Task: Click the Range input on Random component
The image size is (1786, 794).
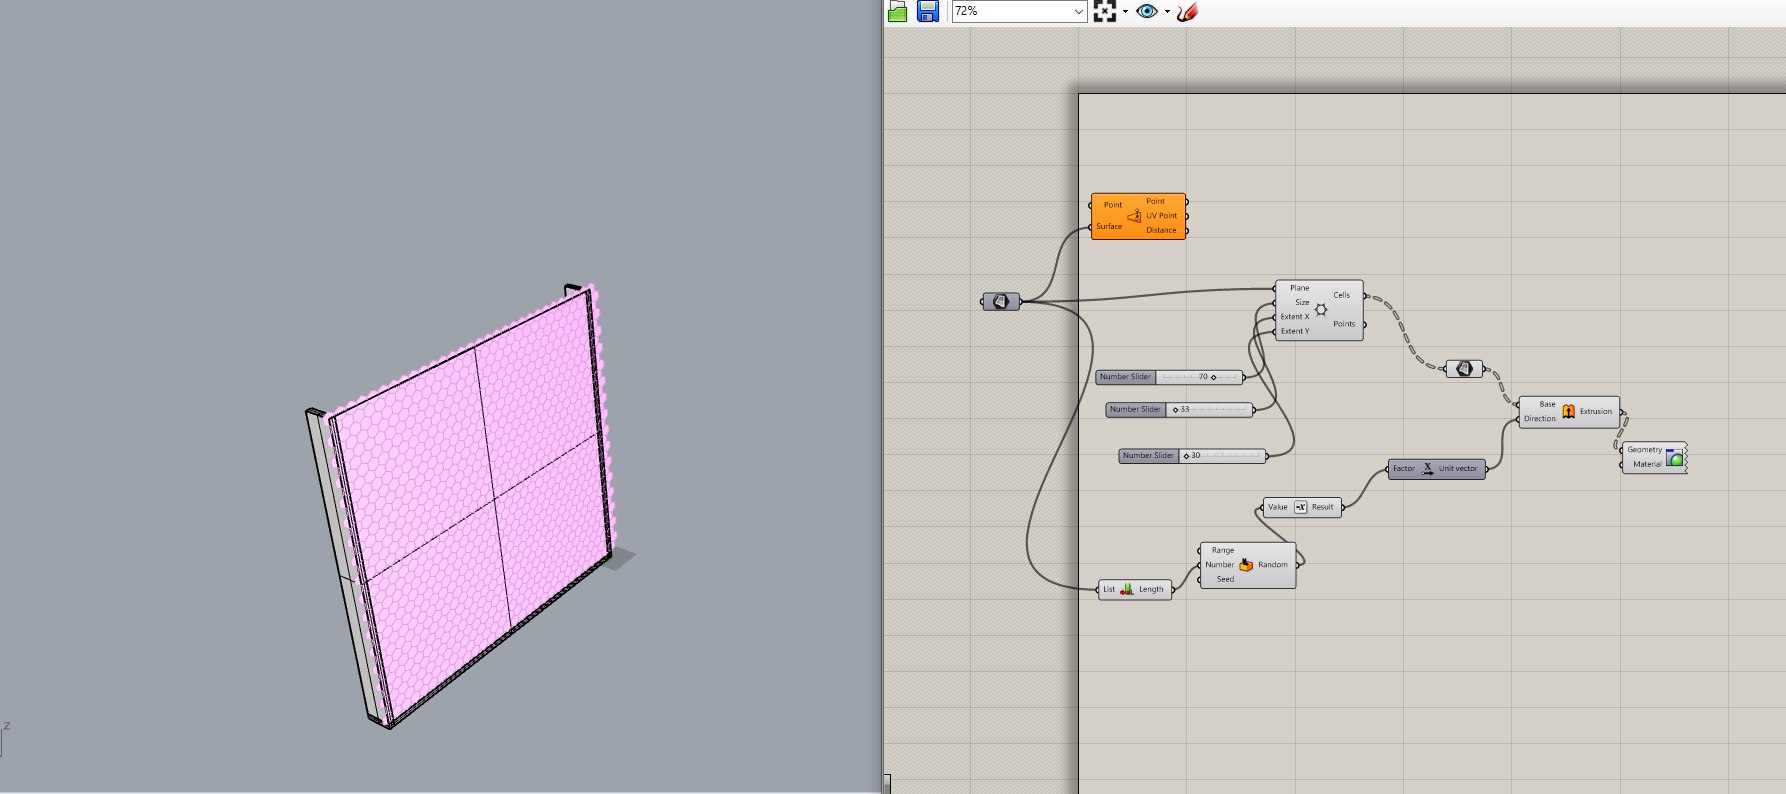Action: click(1223, 550)
